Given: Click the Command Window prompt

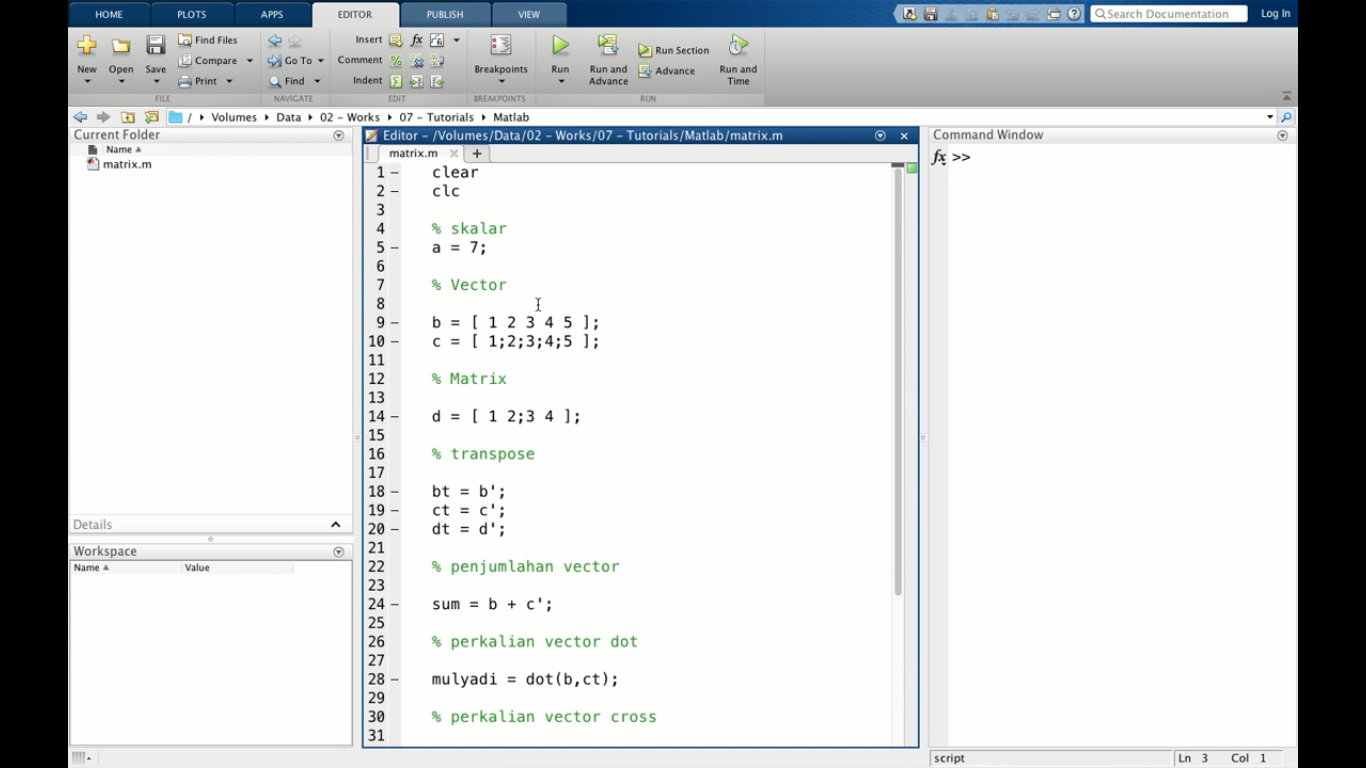Looking at the screenshot, I should click(x=961, y=157).
